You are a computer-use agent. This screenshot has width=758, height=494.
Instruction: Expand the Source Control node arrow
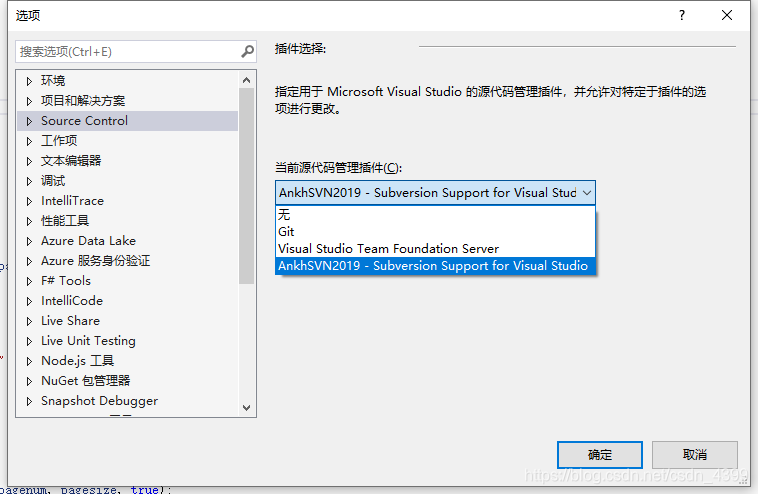[29, 121]
